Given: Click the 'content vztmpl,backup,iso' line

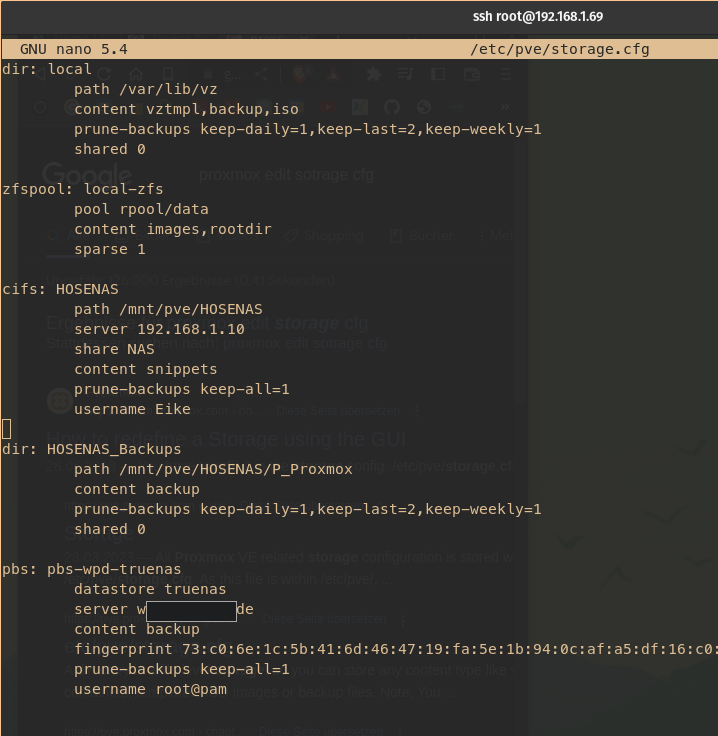Looking at the screenshot, I should pos(186,109).
